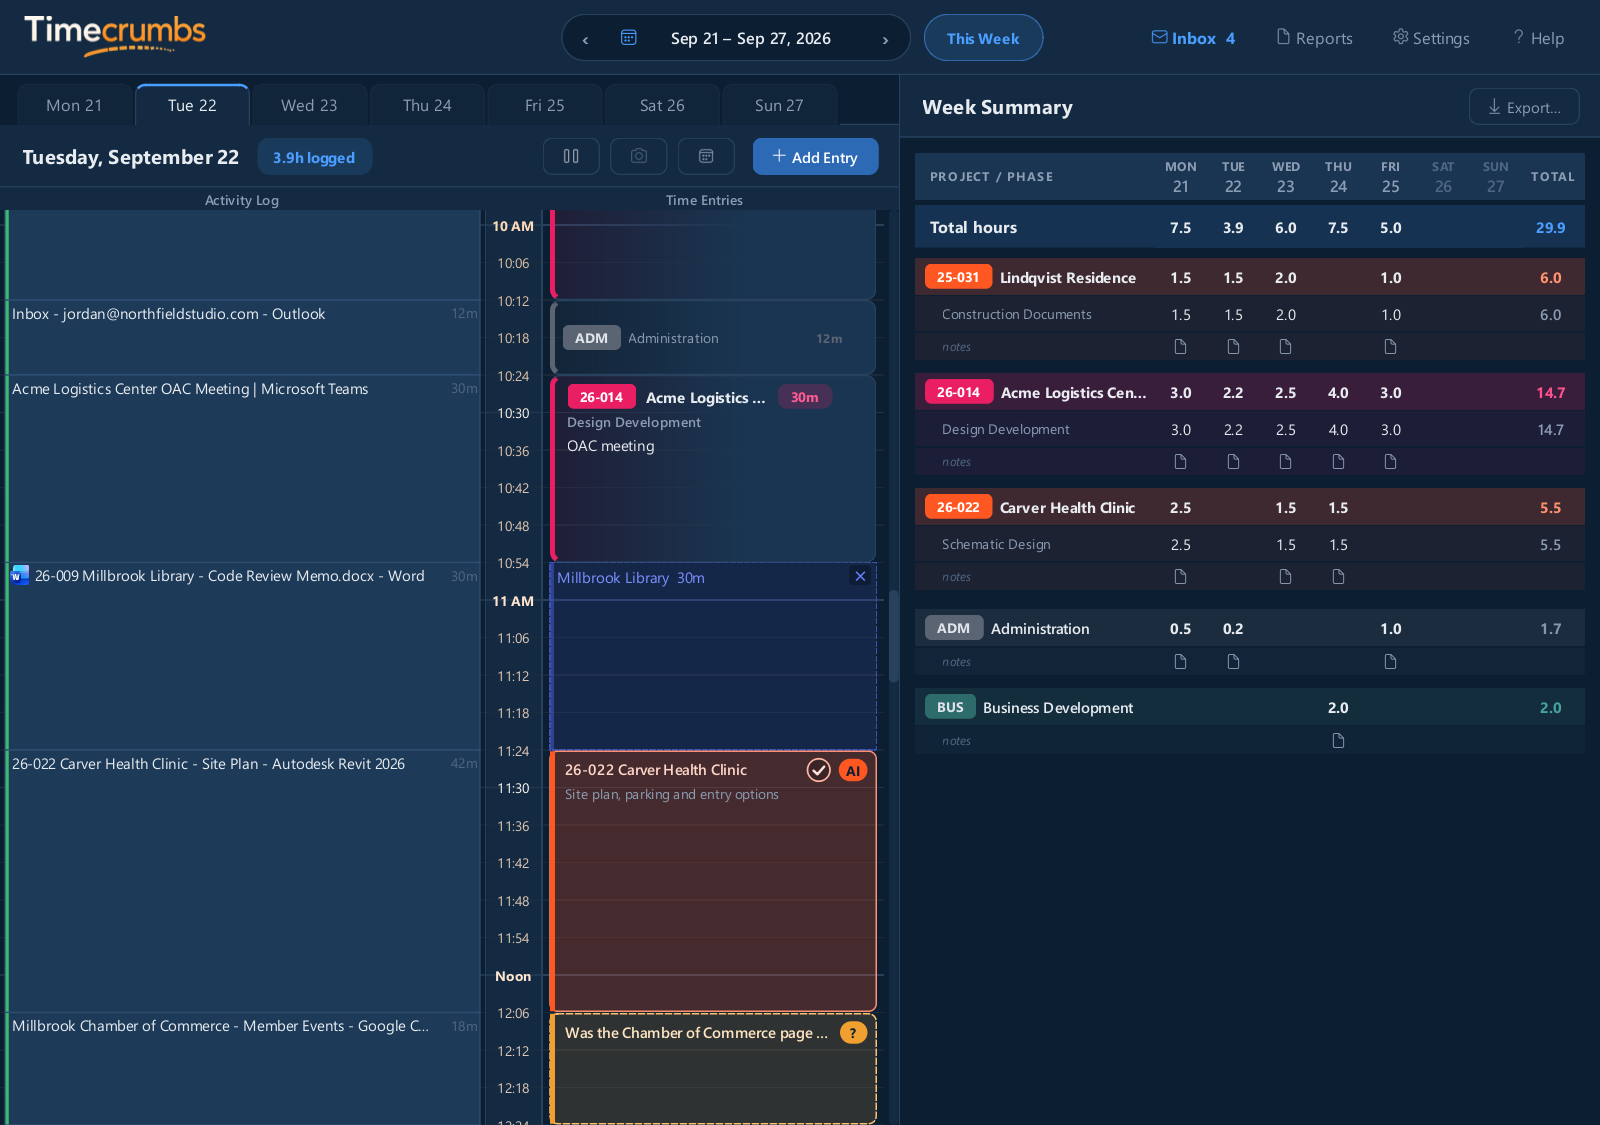
Task: Open Friday note icon for Lindqvist Residence
Action: tap(1391, 347)
